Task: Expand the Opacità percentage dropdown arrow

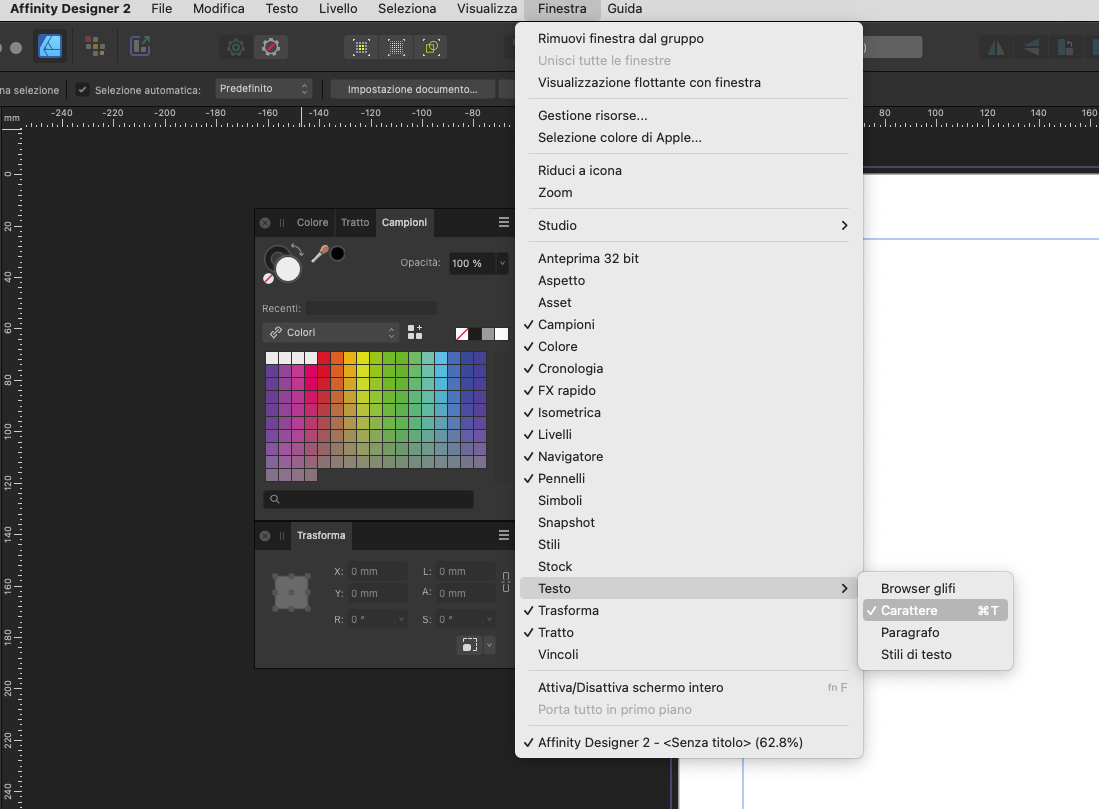Action: tap(502, 263)
